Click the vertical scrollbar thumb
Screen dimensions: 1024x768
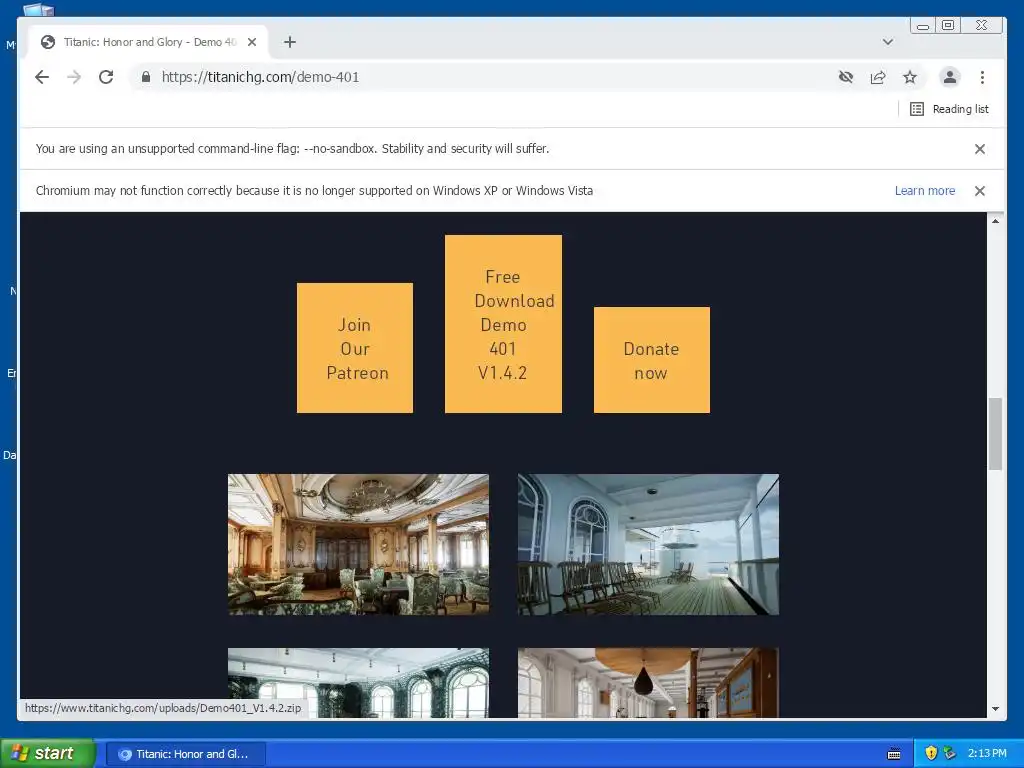click(995, 434)
